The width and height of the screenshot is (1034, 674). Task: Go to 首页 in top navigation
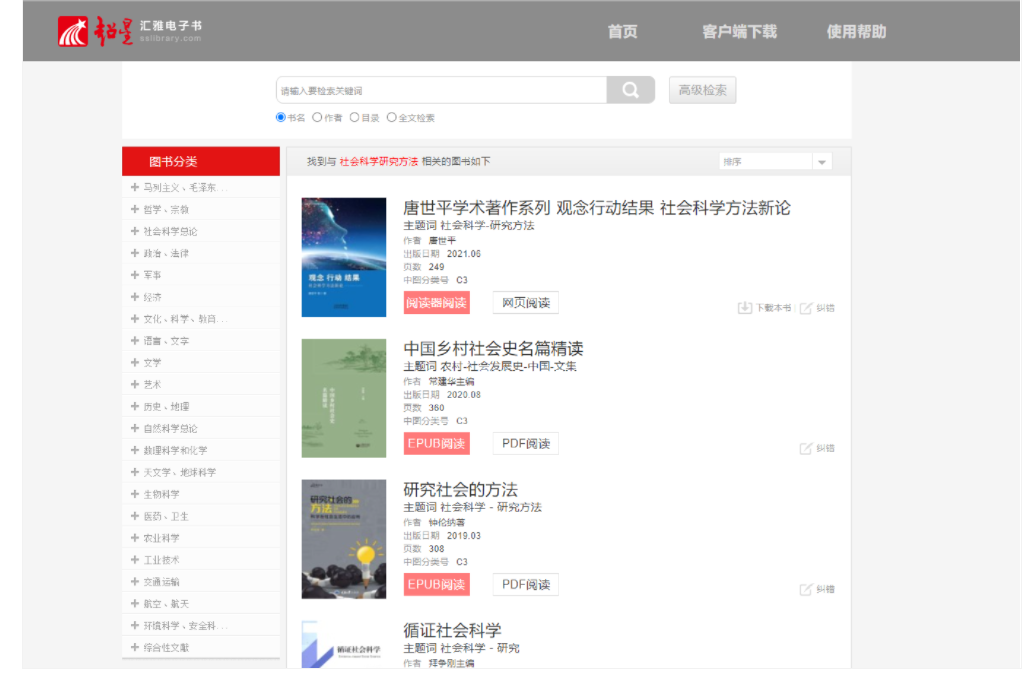click(x=622, y=32)
